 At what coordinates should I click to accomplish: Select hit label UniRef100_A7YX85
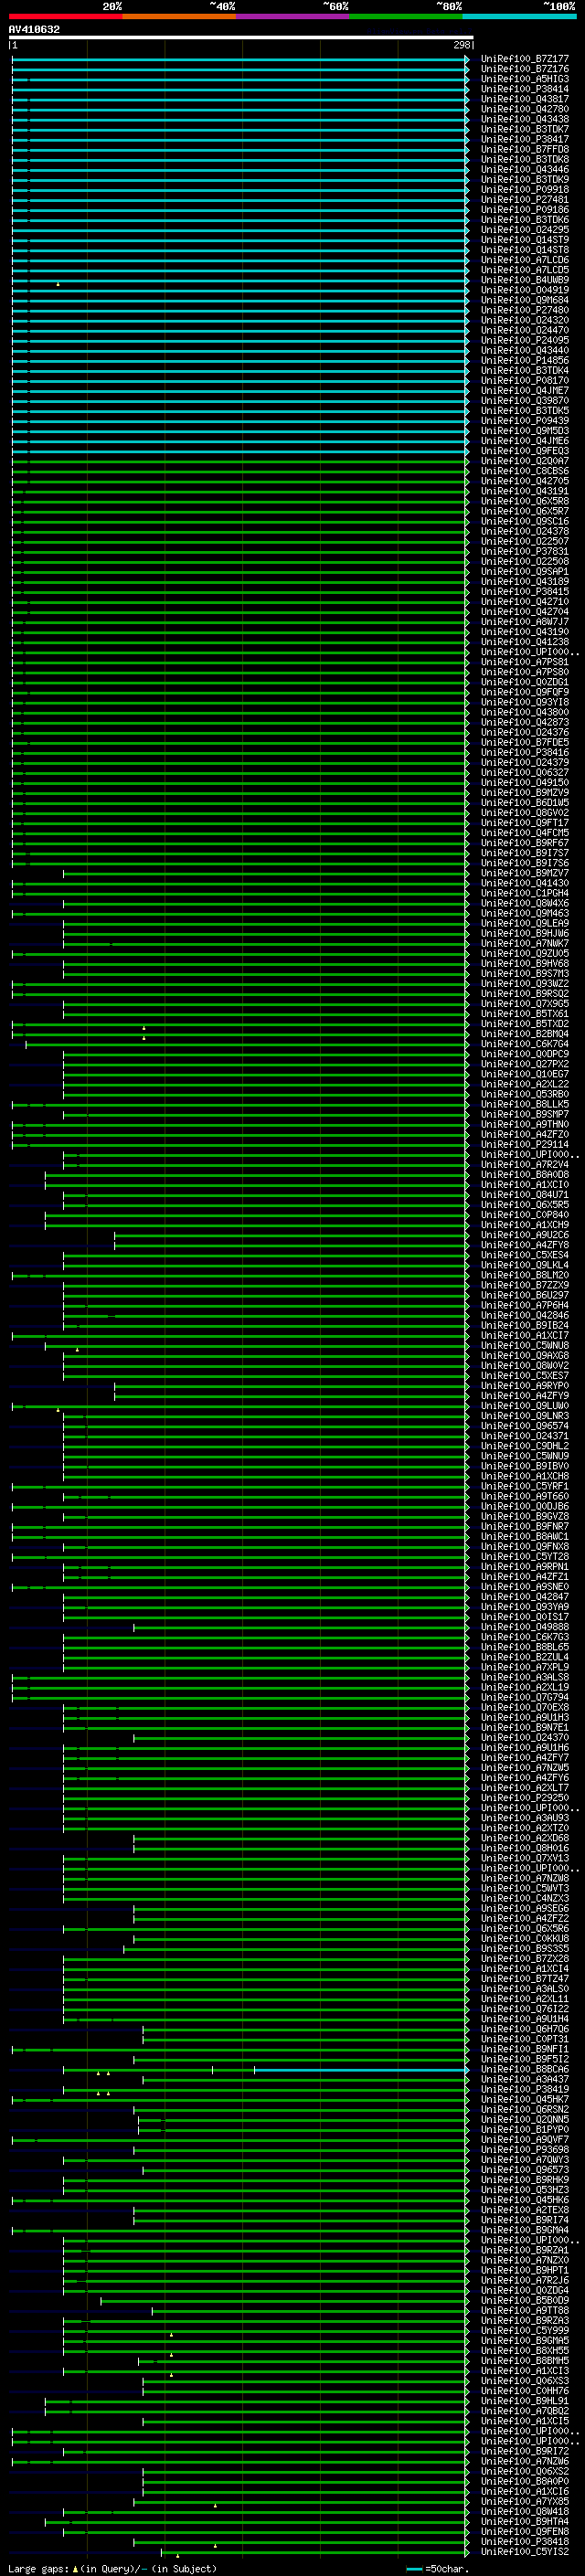click(x=525, y=2501)
